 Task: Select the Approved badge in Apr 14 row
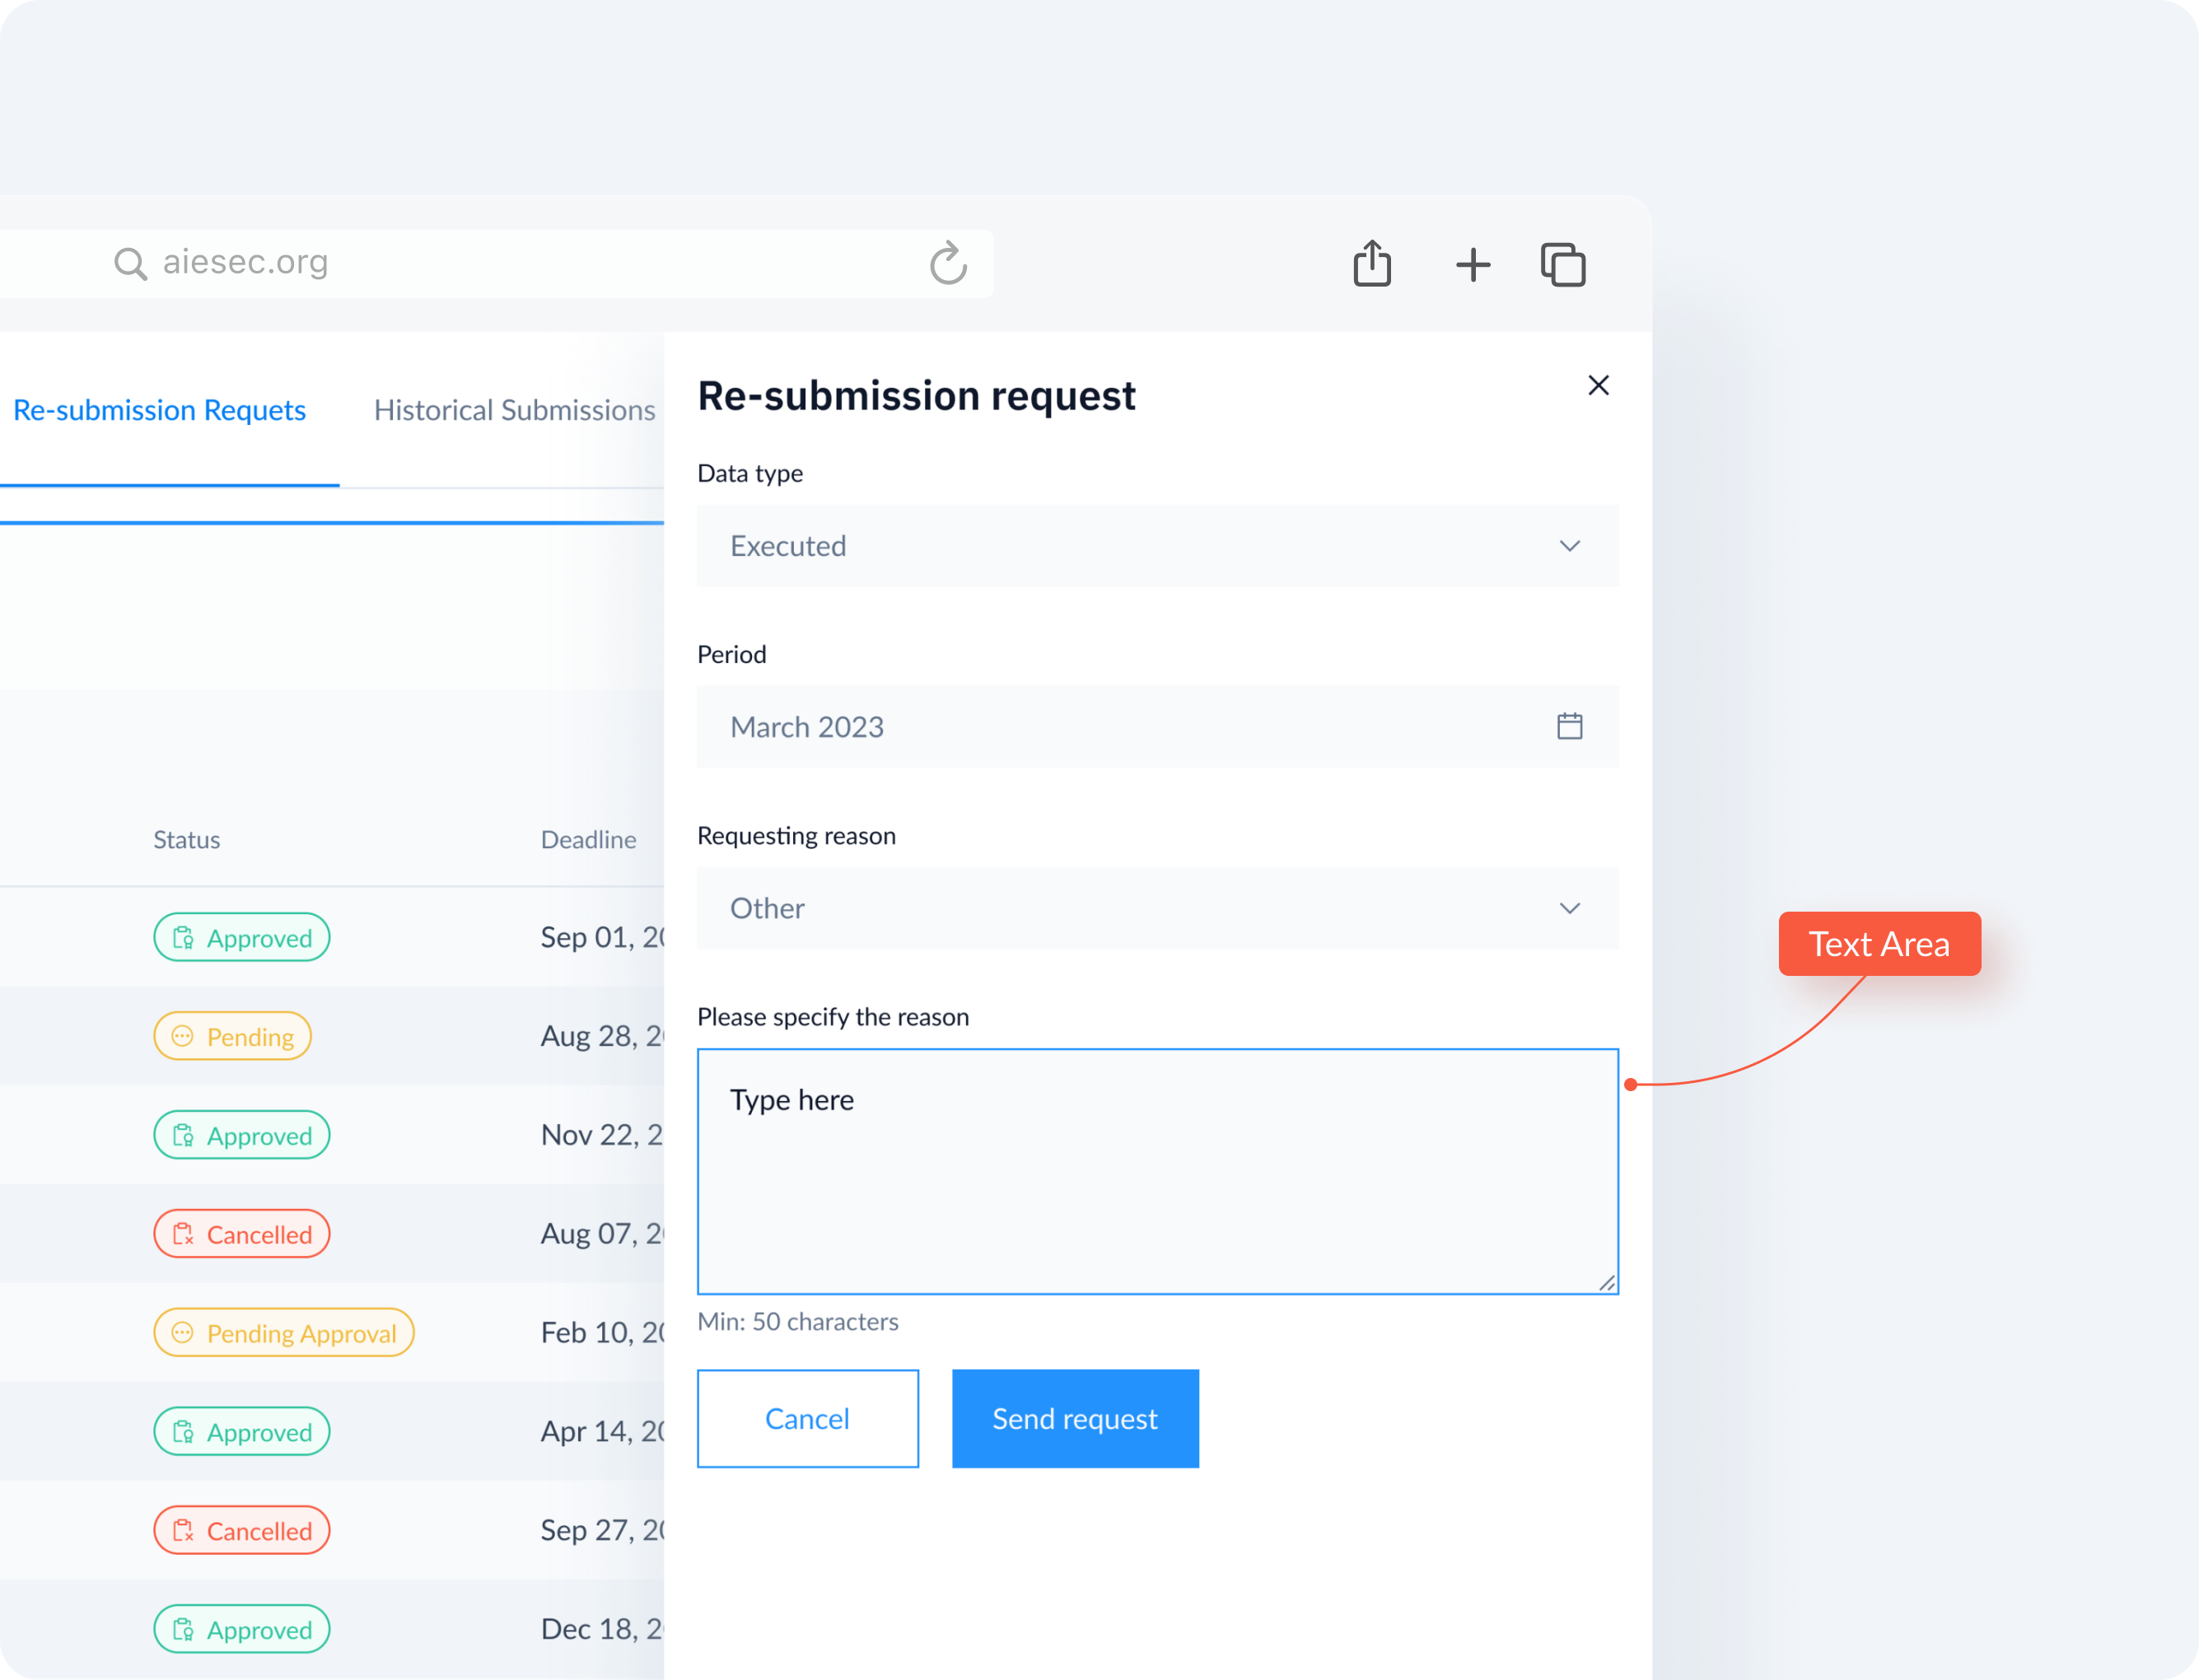241,1432
